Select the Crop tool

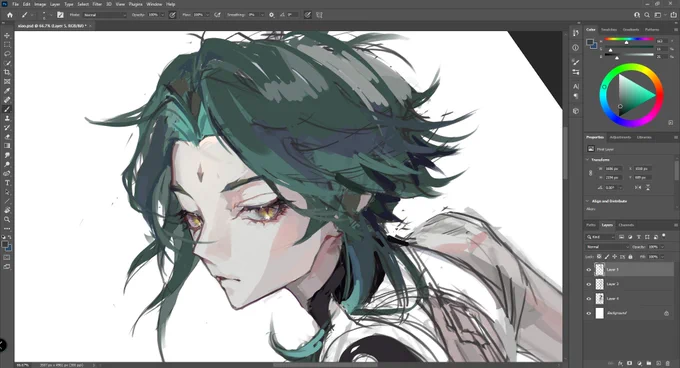7,72
